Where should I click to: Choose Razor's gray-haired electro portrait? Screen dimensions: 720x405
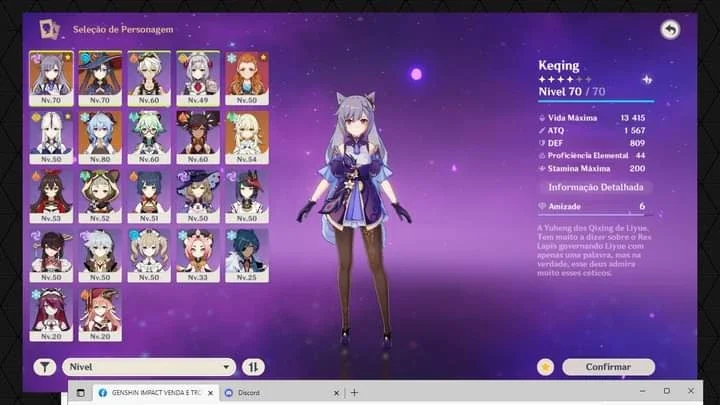coord(100,256)
